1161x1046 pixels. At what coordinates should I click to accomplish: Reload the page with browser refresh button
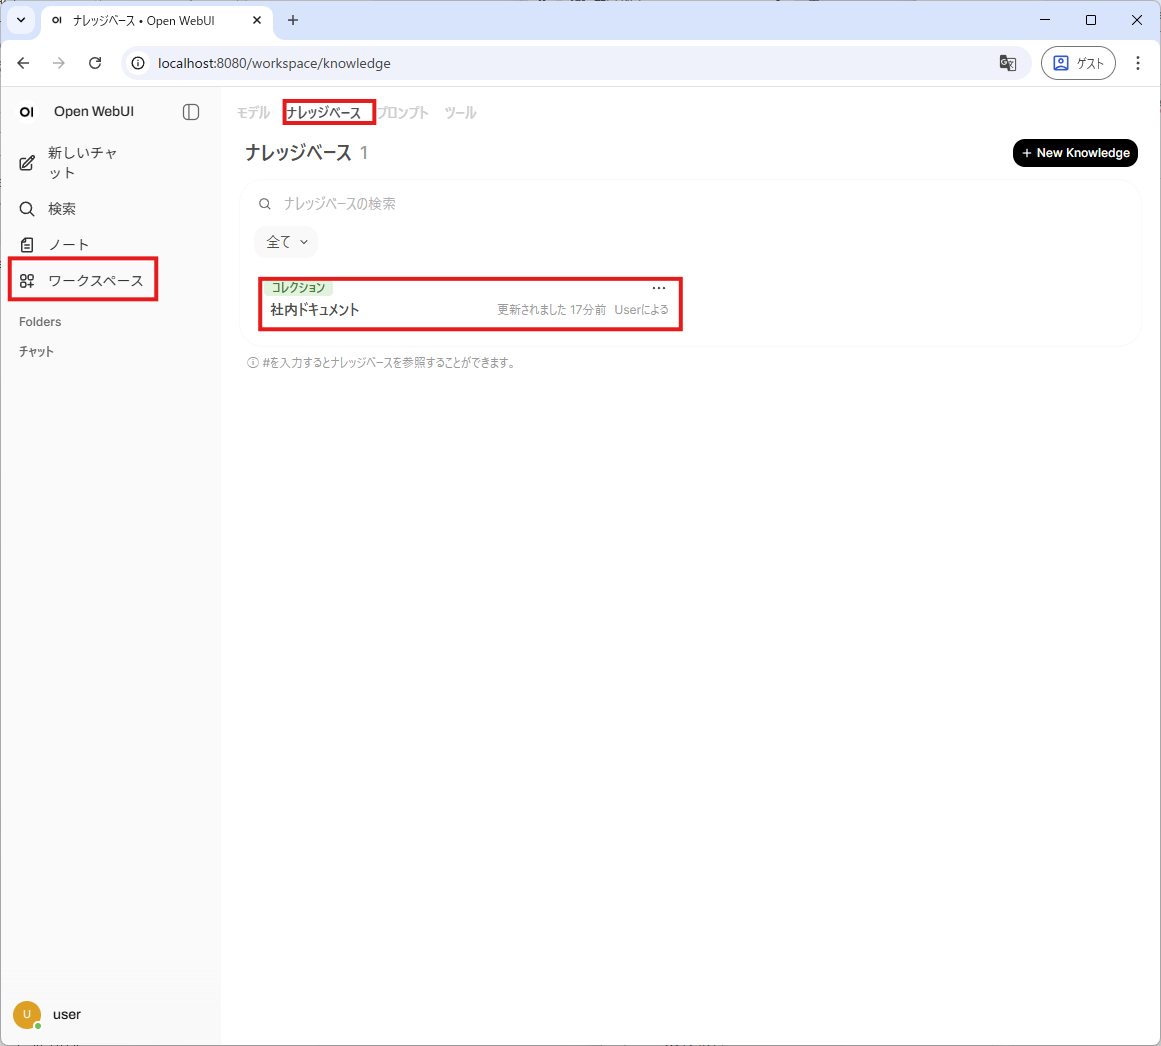point(95,63)
